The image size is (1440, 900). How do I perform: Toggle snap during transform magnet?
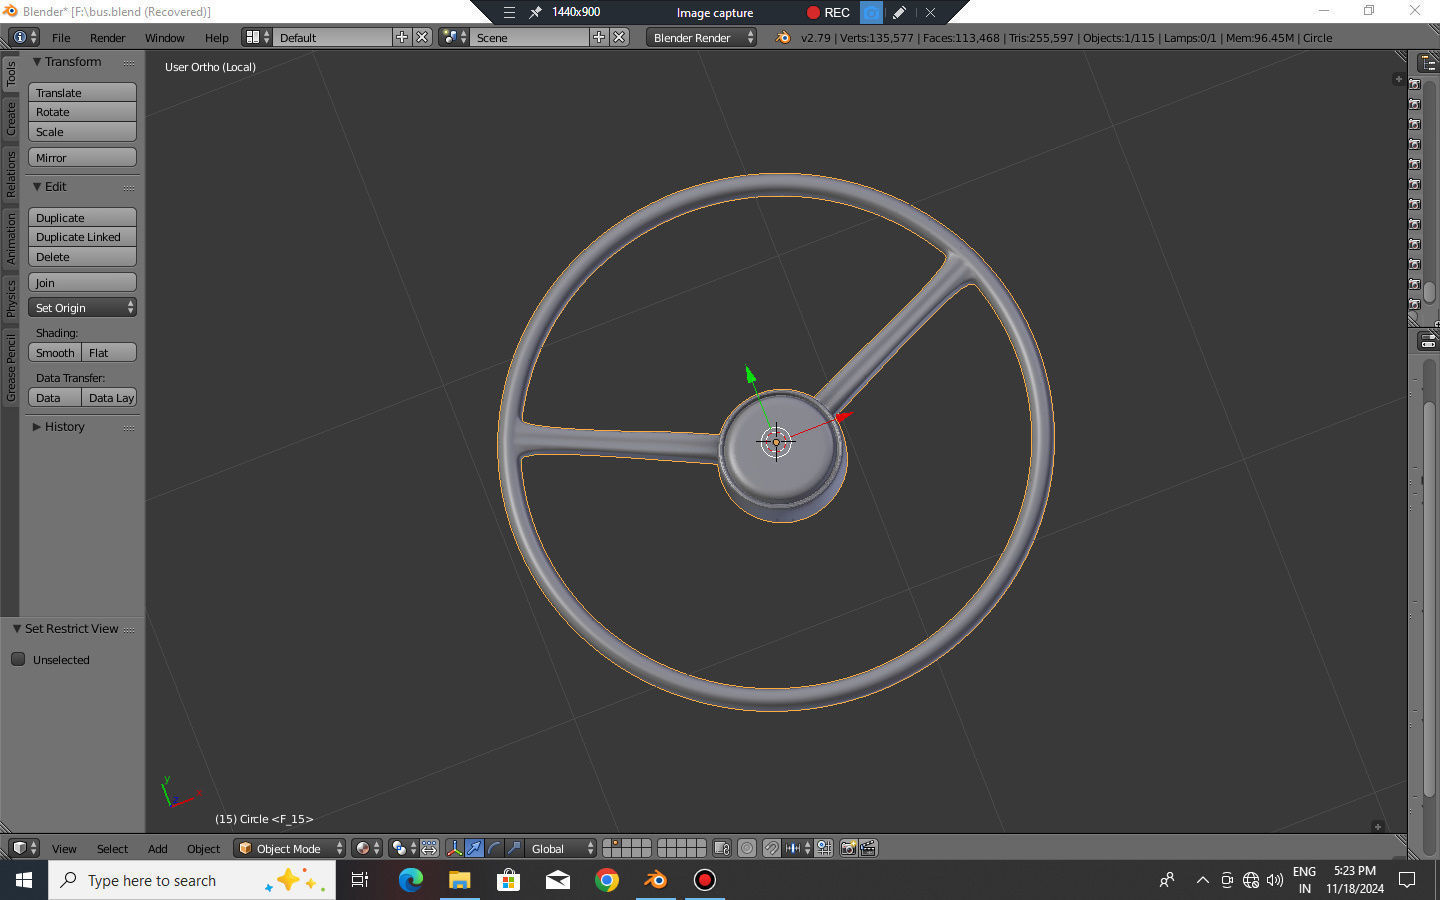click(x=771, y=848)
